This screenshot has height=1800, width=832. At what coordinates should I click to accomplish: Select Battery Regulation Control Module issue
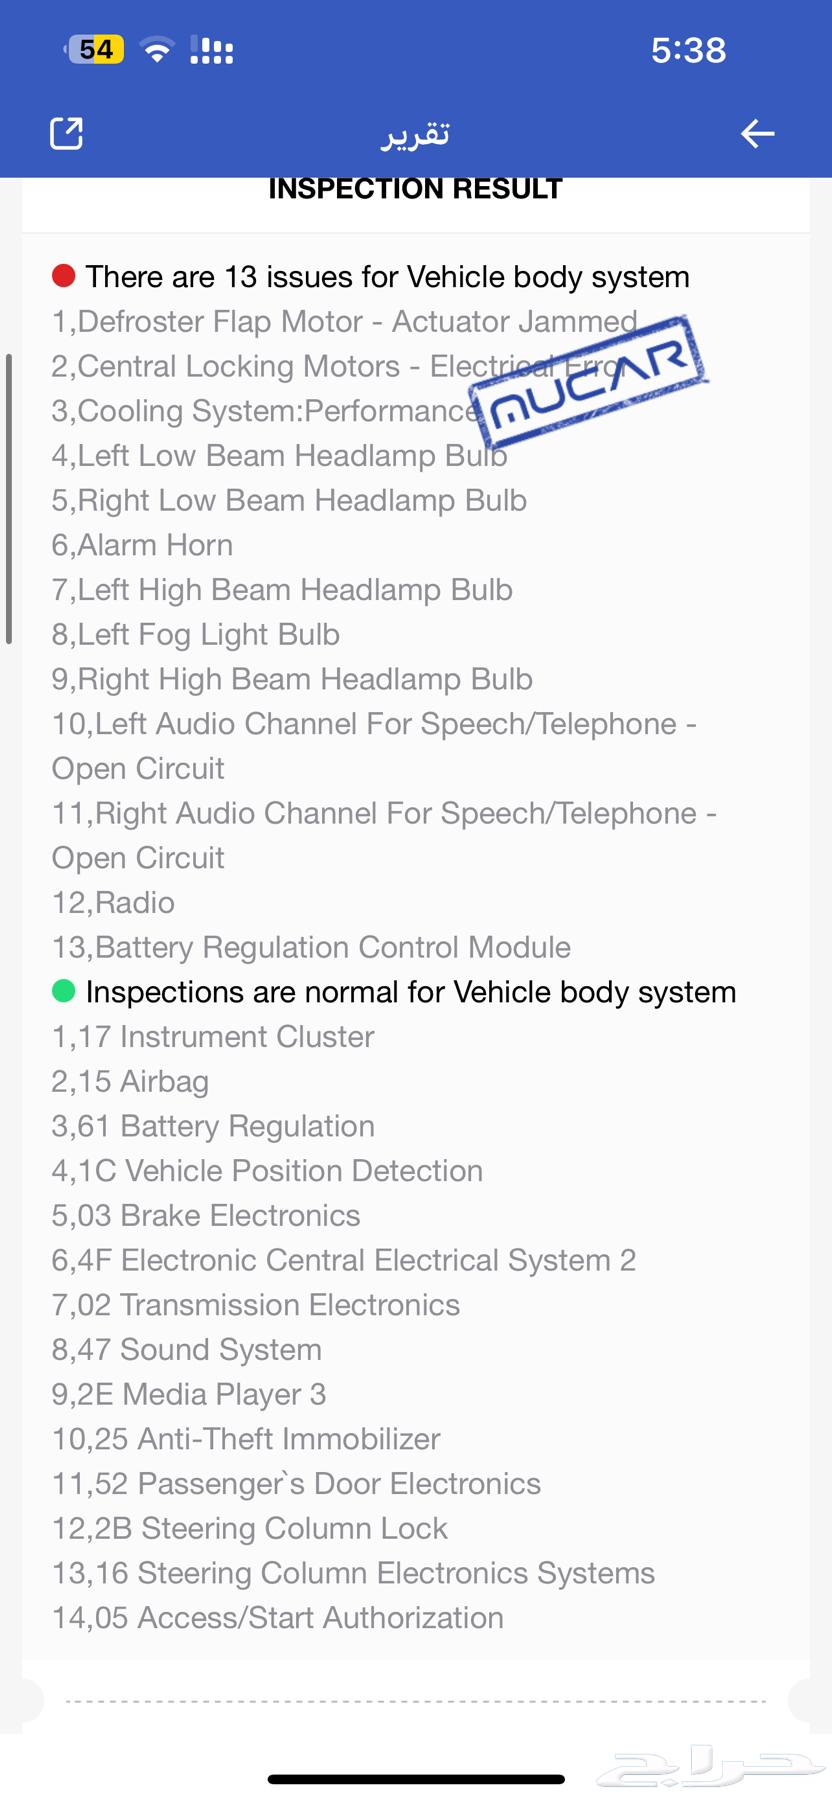tap(311, 947)
